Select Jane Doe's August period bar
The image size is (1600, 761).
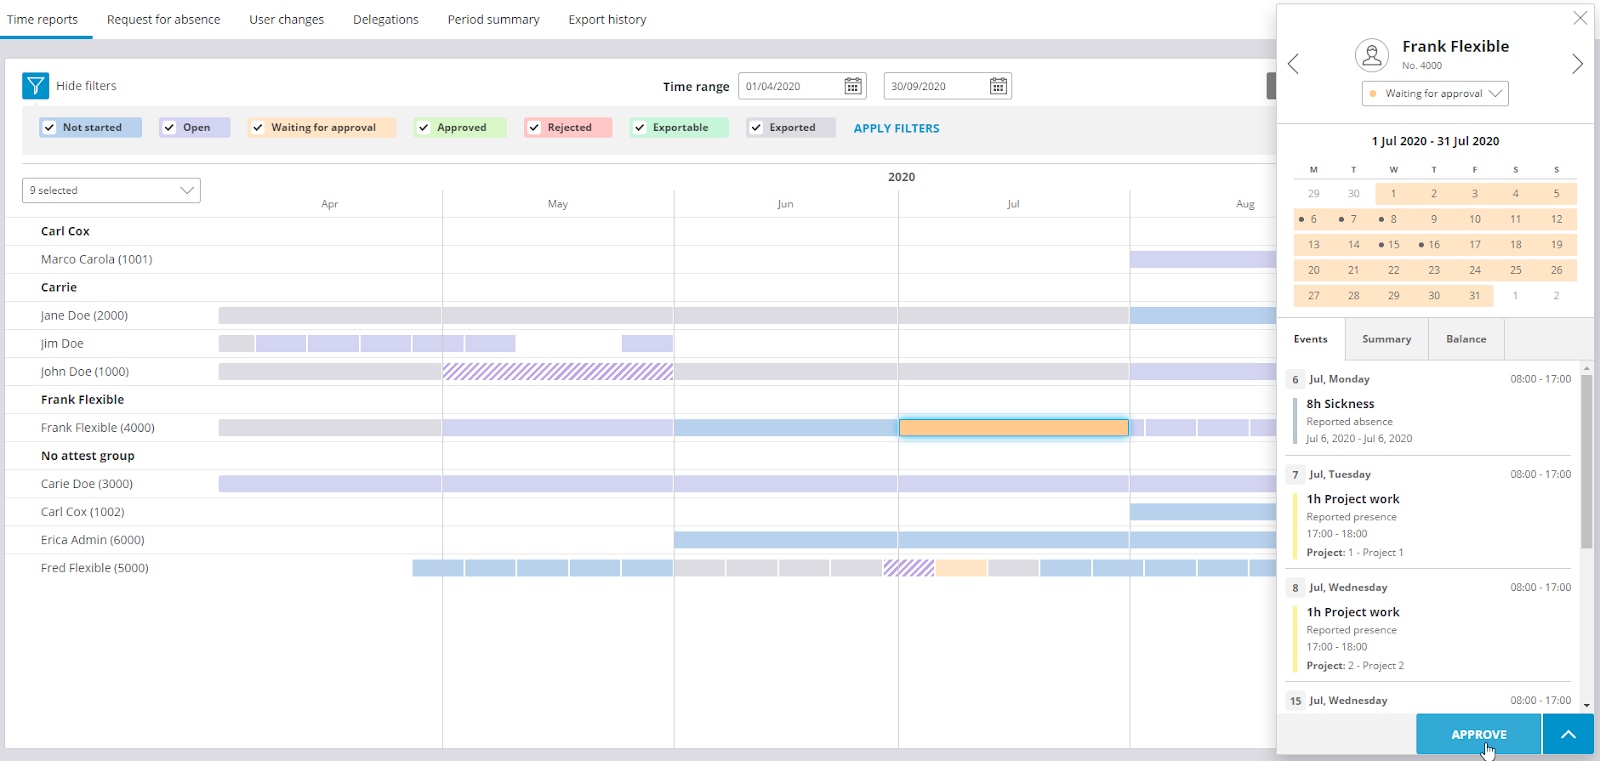point(1203,315)
